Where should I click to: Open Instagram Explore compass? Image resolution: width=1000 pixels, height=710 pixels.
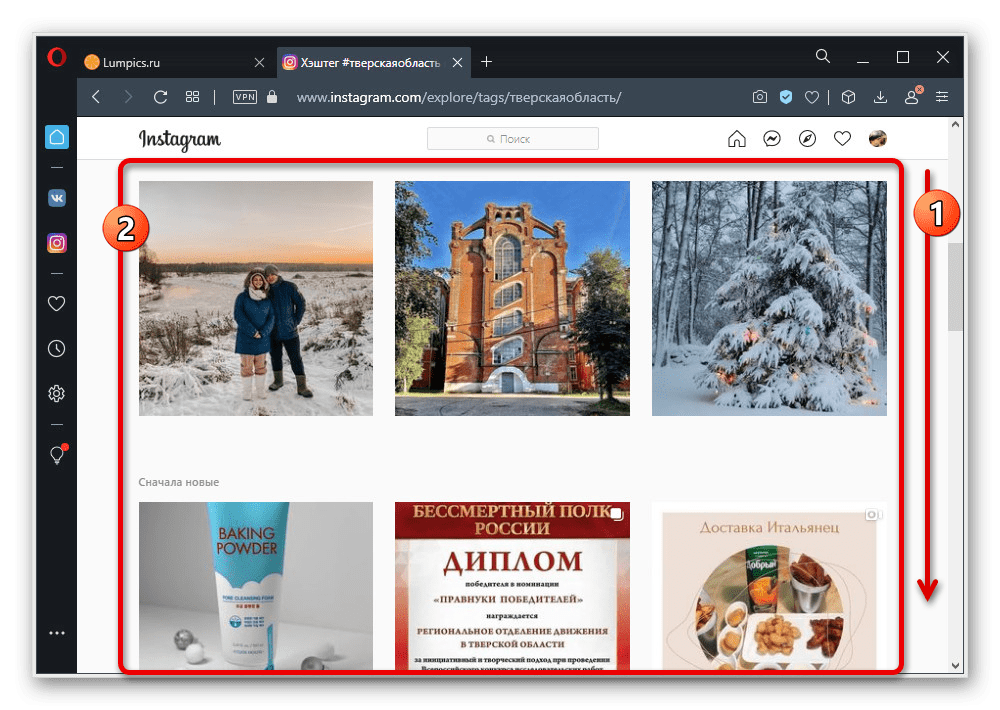click(807, 138)
